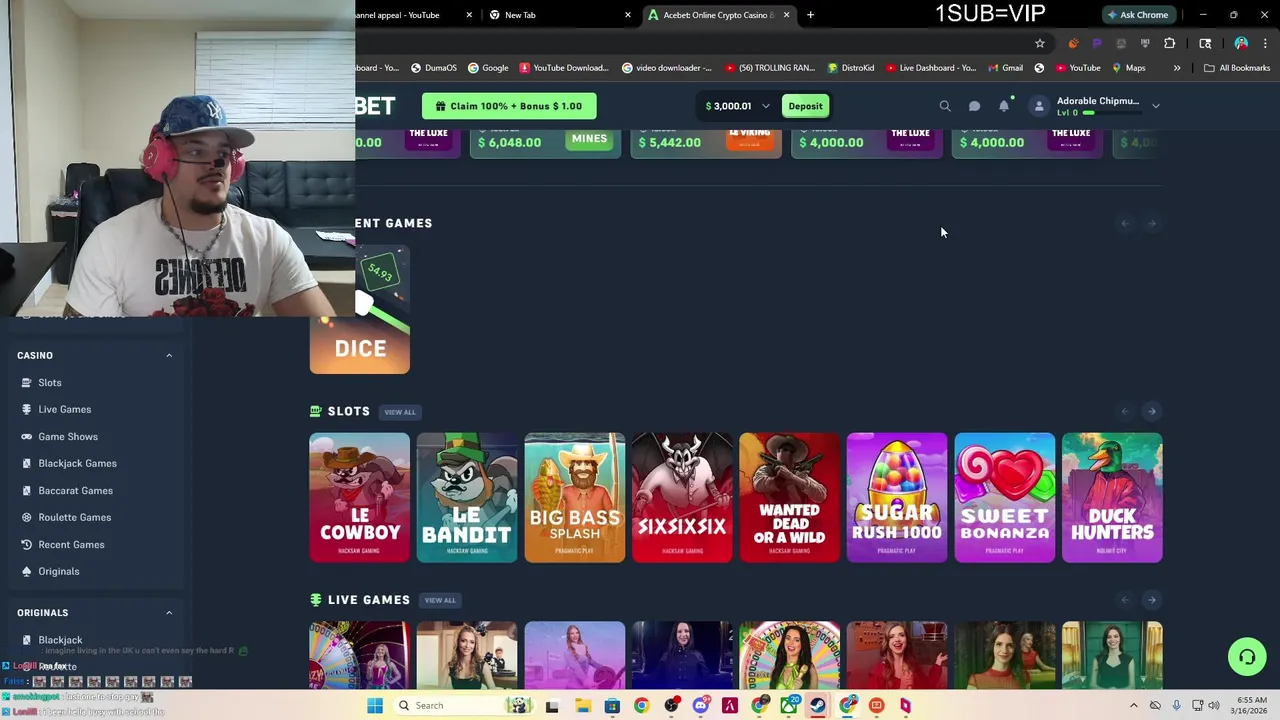This screenshot has height=720, width=1280.
Task: Expand the Adorable Chipmunk account dropdown
Action: (1155, 106)
